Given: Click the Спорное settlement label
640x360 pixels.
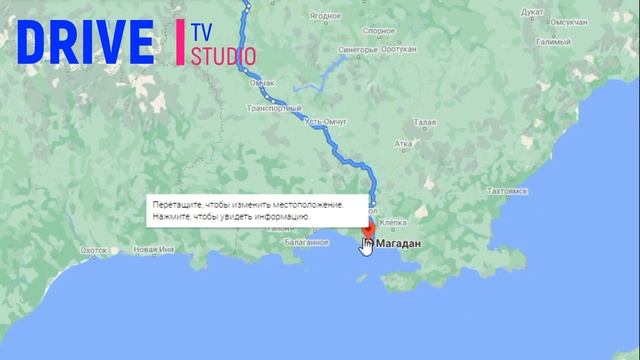Looking at the screenshot, I should click(379, 31).
